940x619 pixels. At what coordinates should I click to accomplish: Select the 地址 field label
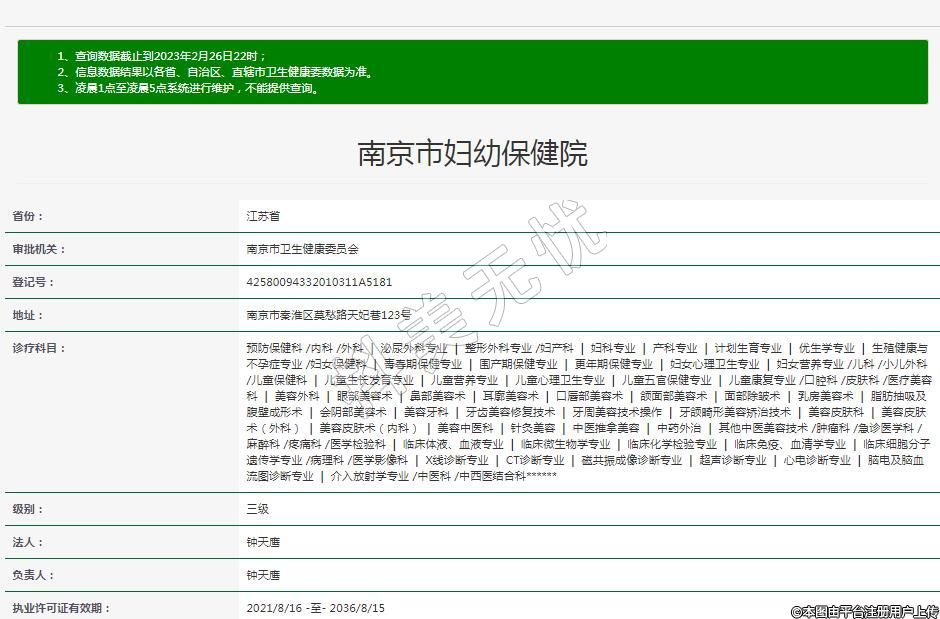click(x=28, y=315)
